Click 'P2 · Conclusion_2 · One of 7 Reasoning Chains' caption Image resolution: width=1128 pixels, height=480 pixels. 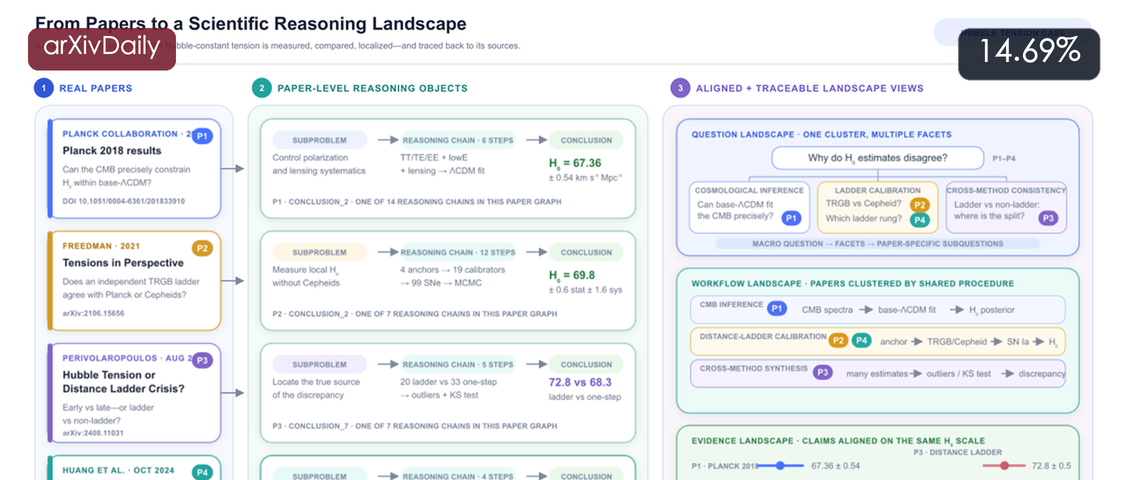414,314
